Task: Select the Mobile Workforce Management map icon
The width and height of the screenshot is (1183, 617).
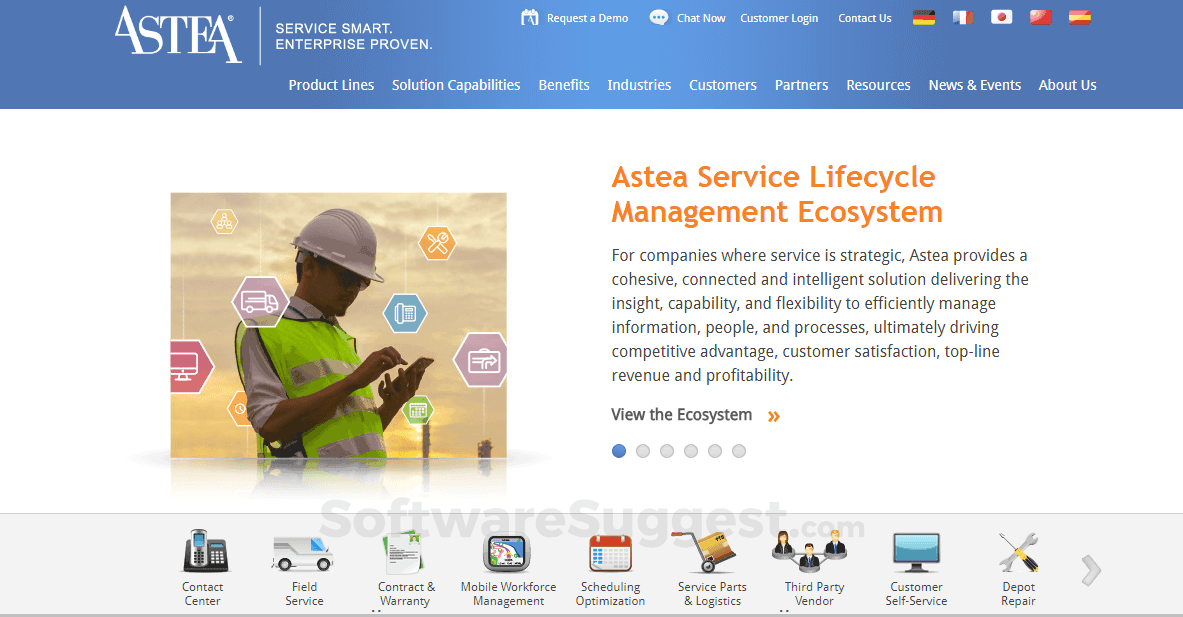Action: [507, 550]
